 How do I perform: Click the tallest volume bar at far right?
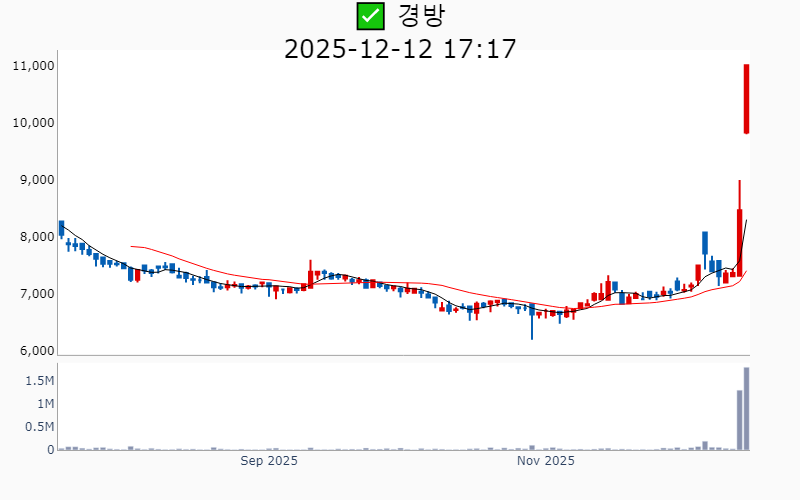pos(746,409)
